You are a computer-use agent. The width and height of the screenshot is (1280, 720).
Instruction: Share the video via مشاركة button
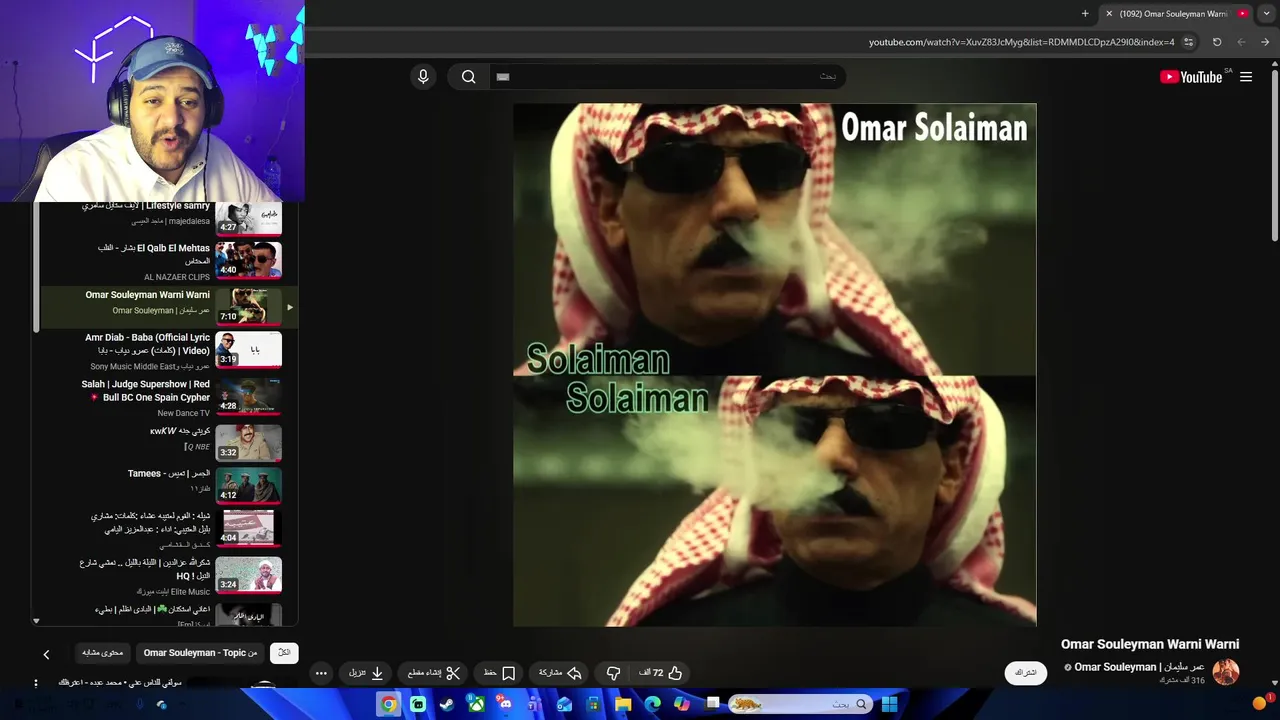559,673
